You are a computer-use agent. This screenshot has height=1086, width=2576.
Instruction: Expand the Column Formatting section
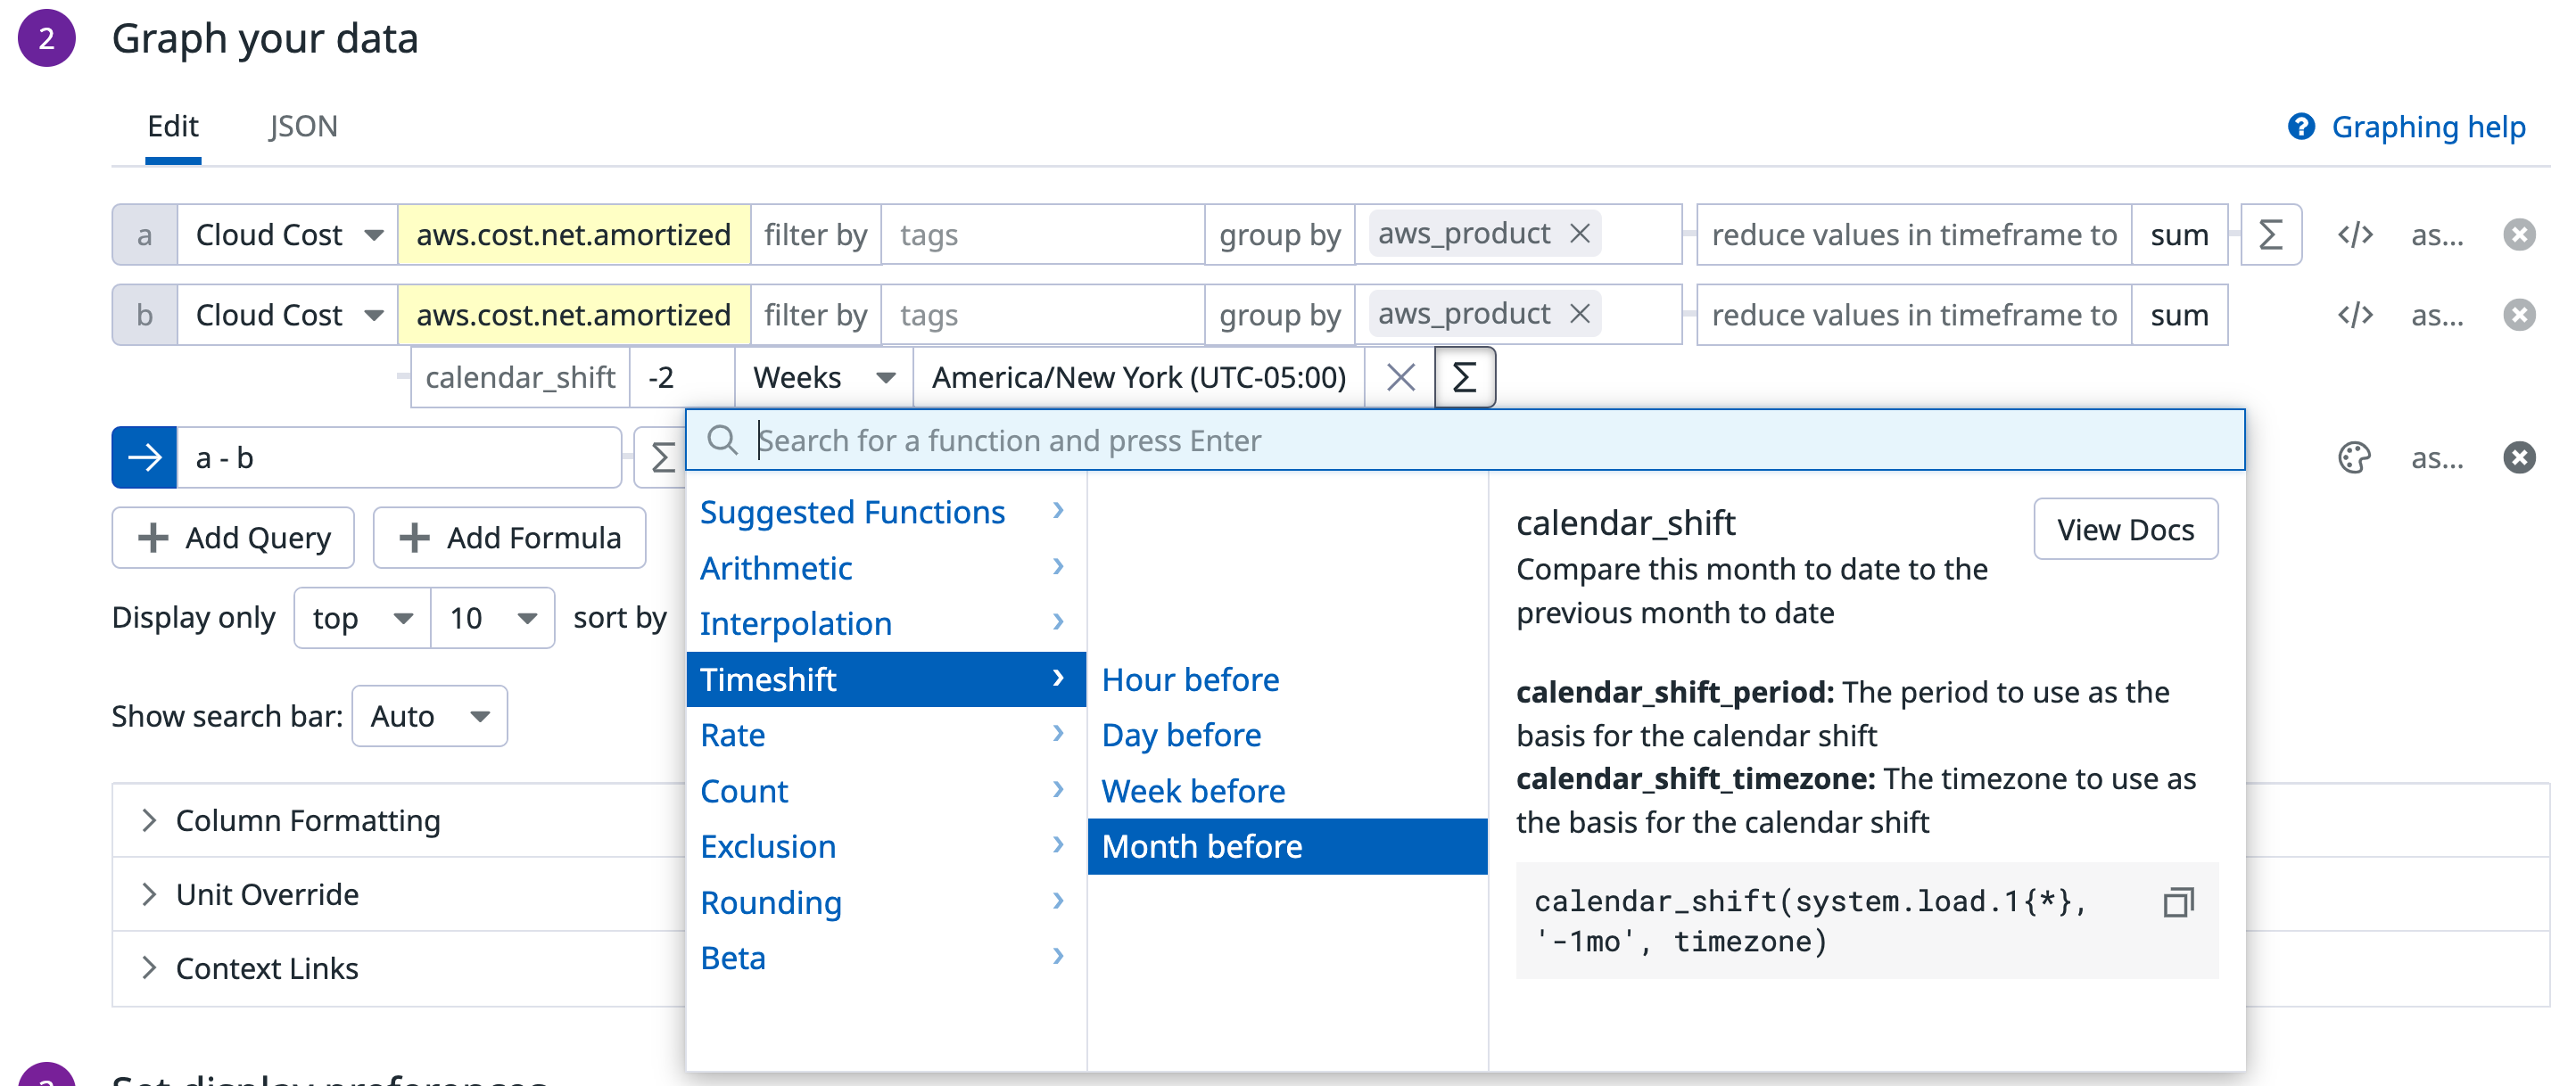tap(308, 820)
